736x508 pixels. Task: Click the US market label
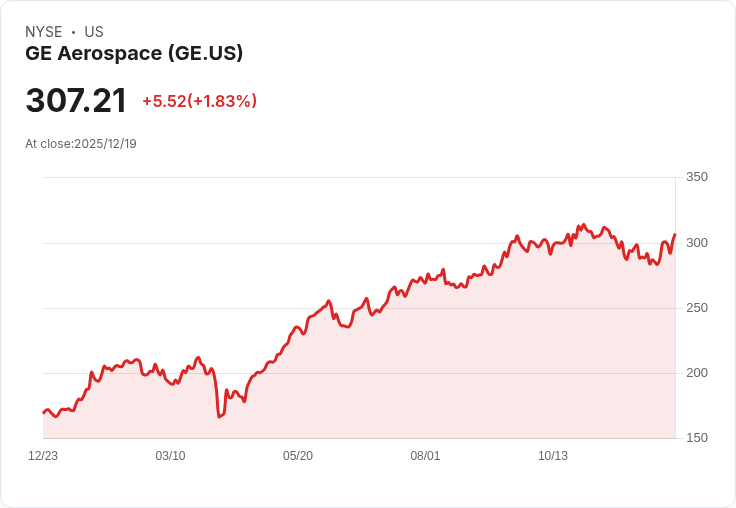tap(94, 32)
